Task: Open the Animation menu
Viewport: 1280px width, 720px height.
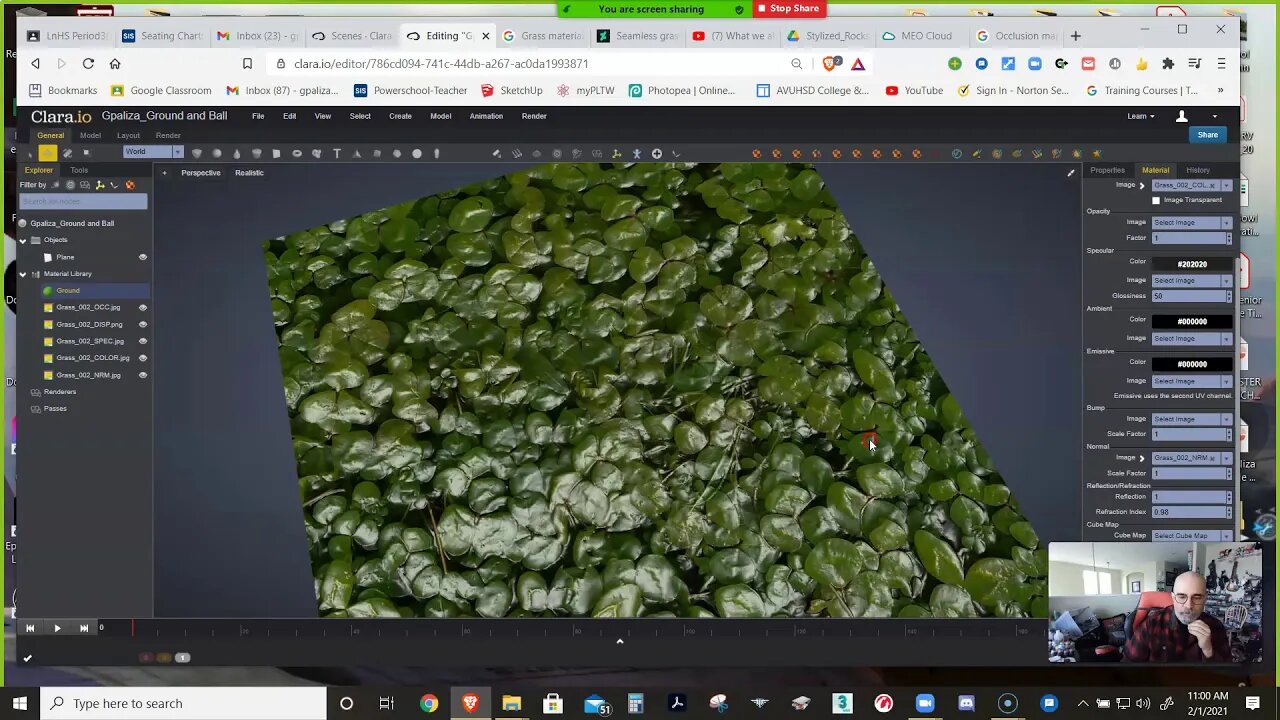Action: click(486, 116)
